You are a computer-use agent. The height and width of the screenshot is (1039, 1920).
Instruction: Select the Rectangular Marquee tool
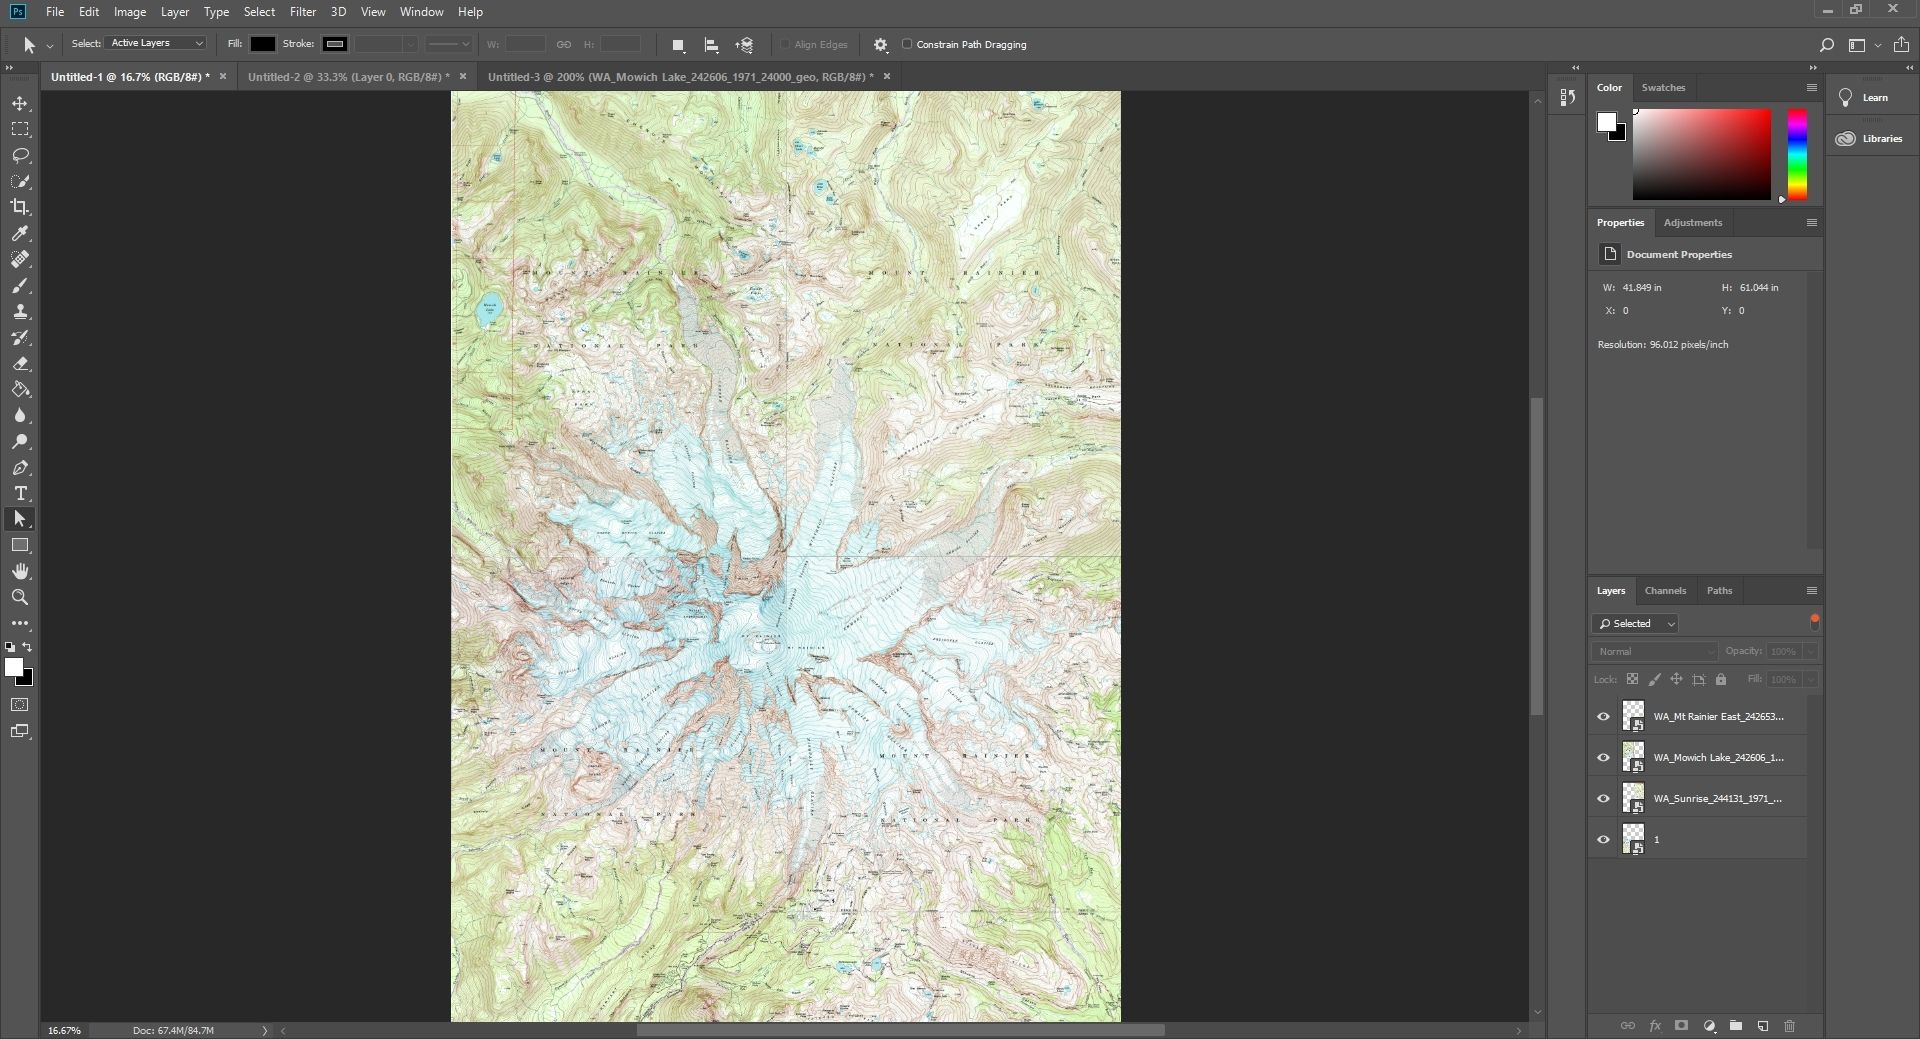(x=20, y=128)
